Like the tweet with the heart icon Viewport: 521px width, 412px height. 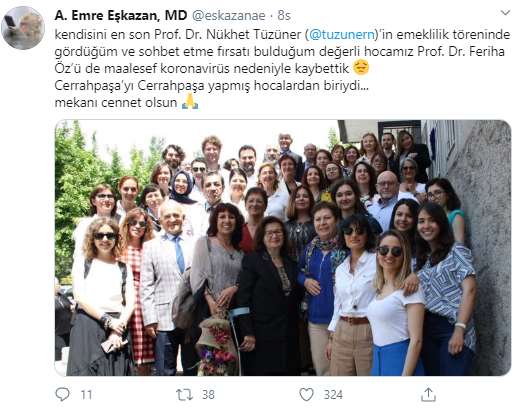point(306,395)
